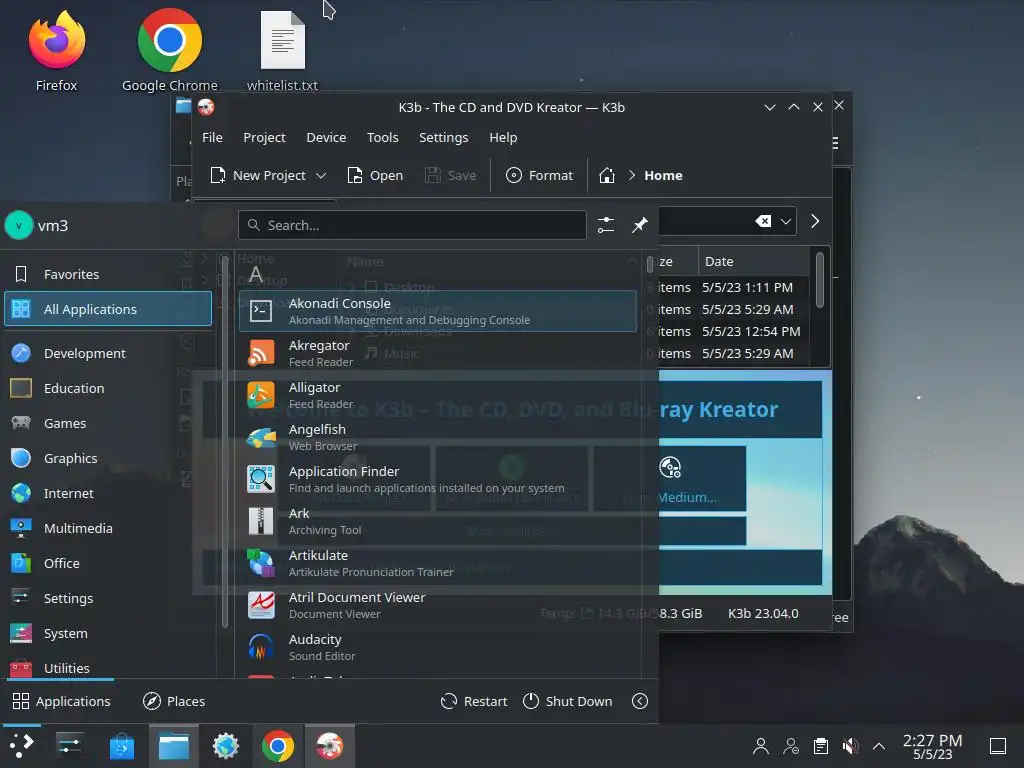The height and width of the screenshot is (768, 1024).
Task: Open the K3b File menu
Action: (212, 137)
